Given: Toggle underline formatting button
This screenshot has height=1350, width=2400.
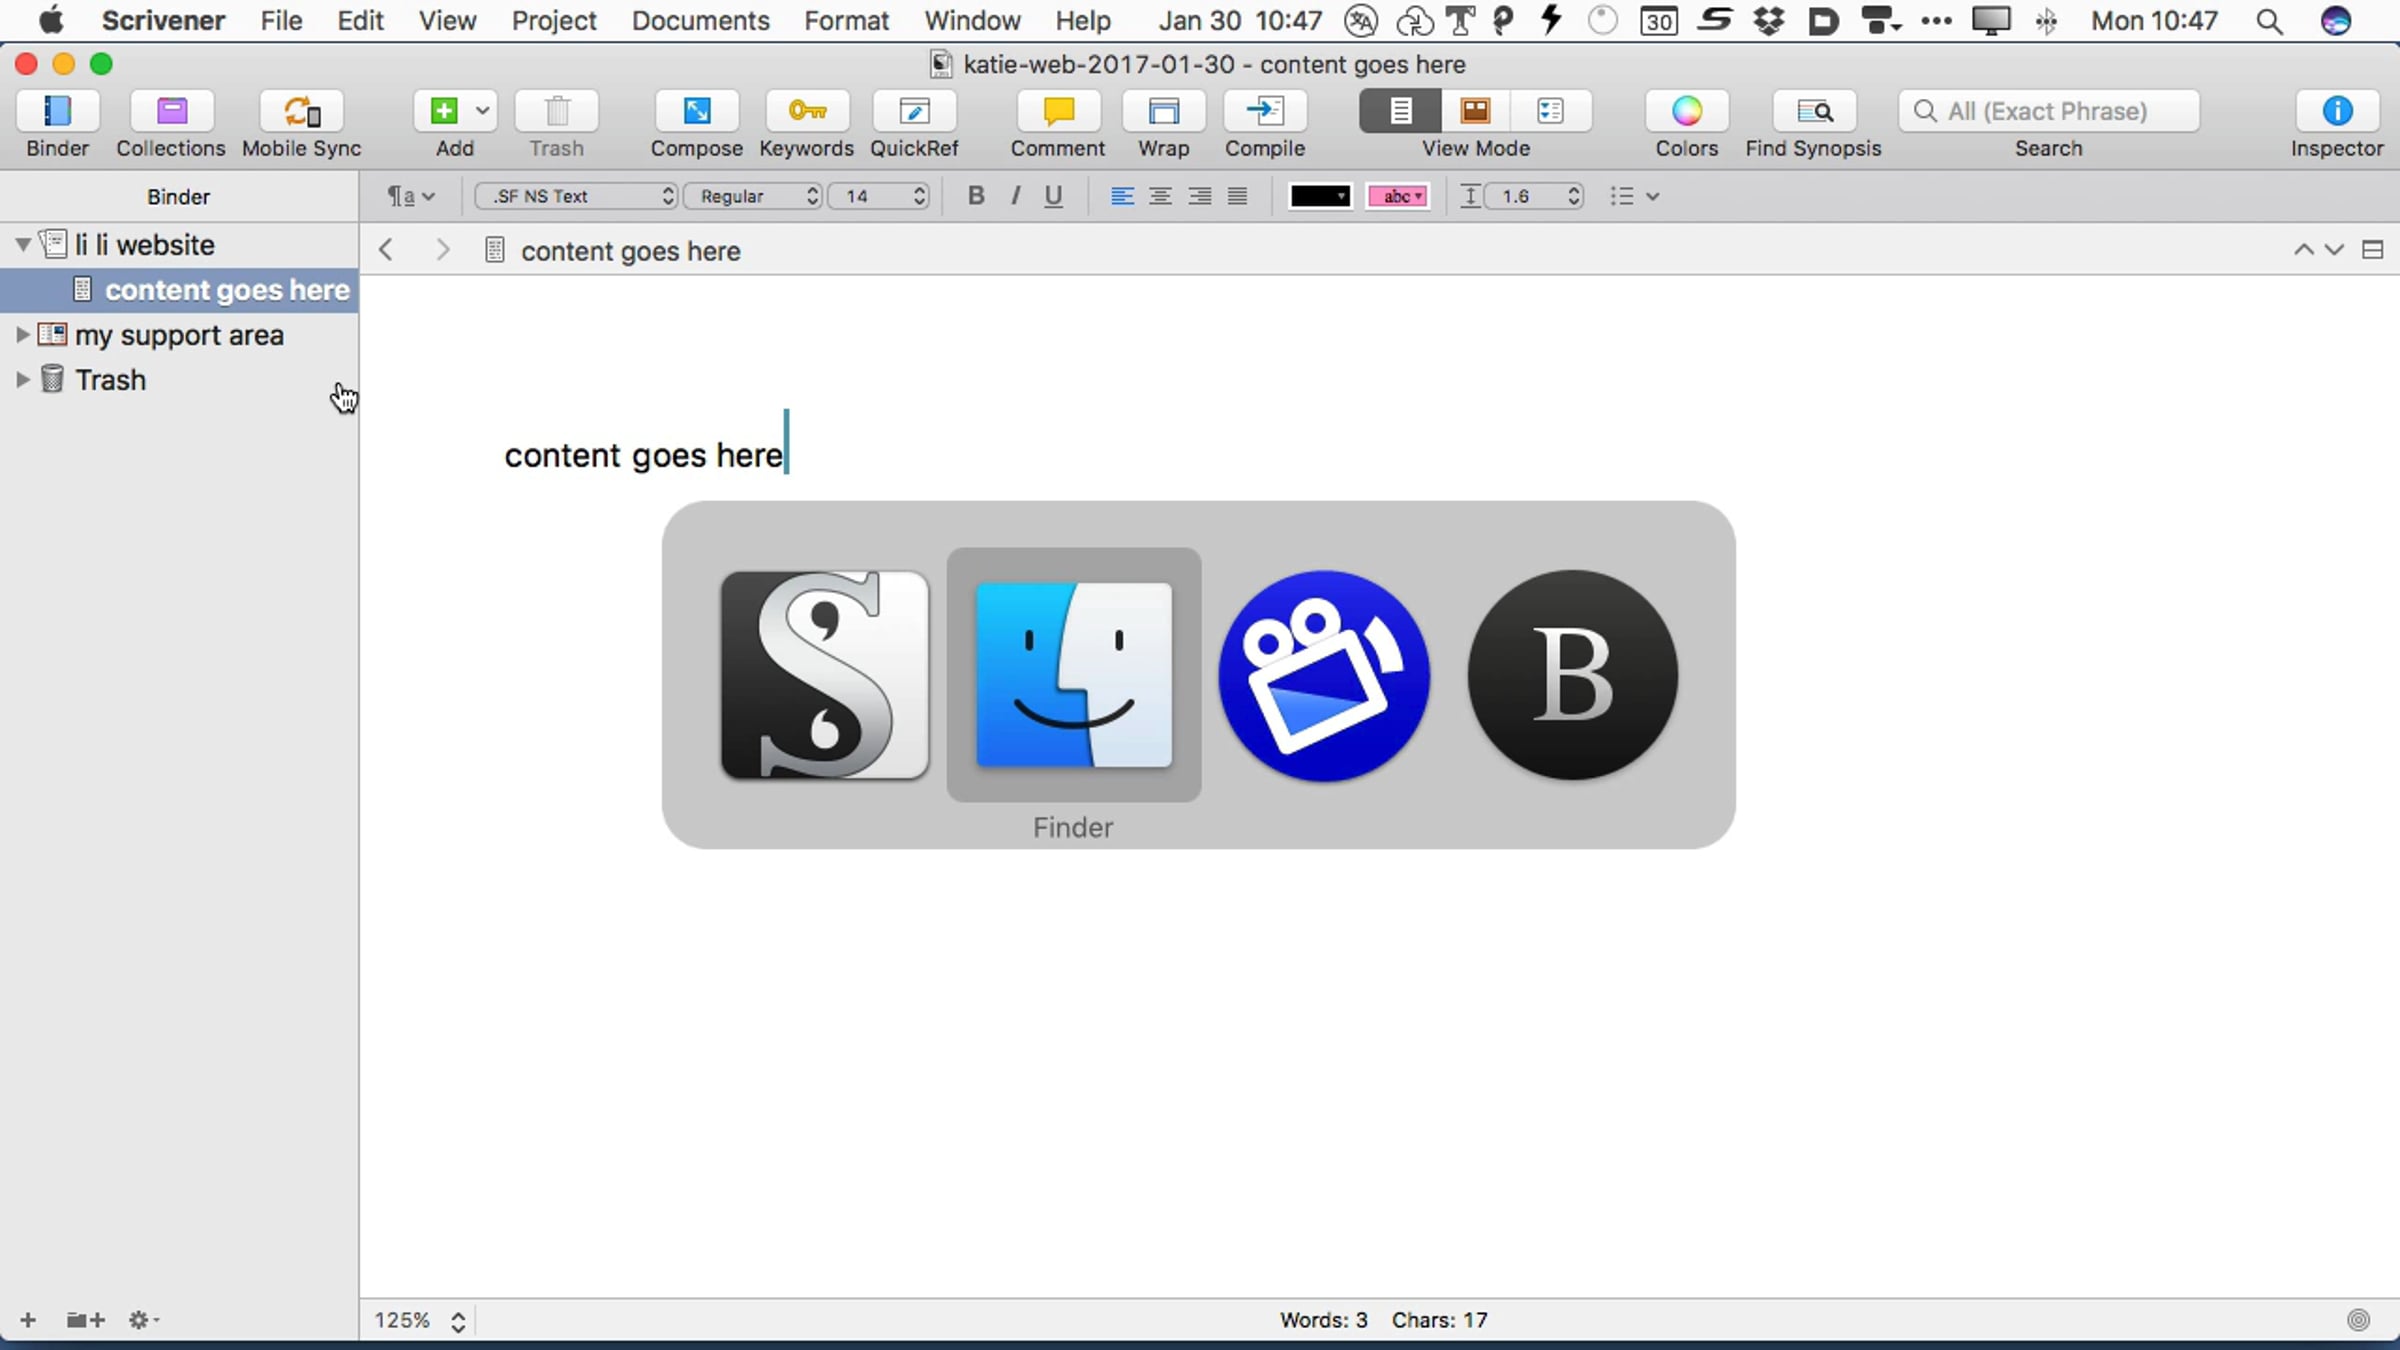Looking at the screenshot, I should coord(1053,196).
